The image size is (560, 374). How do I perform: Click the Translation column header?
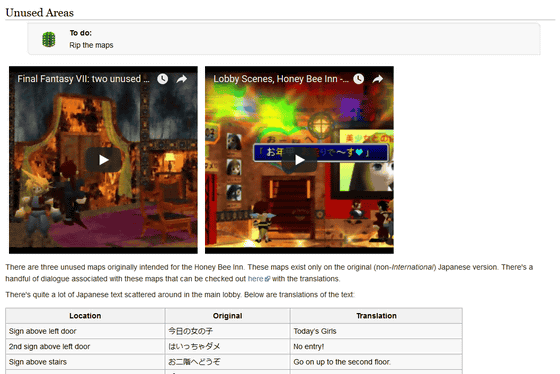tap(376, 316)
